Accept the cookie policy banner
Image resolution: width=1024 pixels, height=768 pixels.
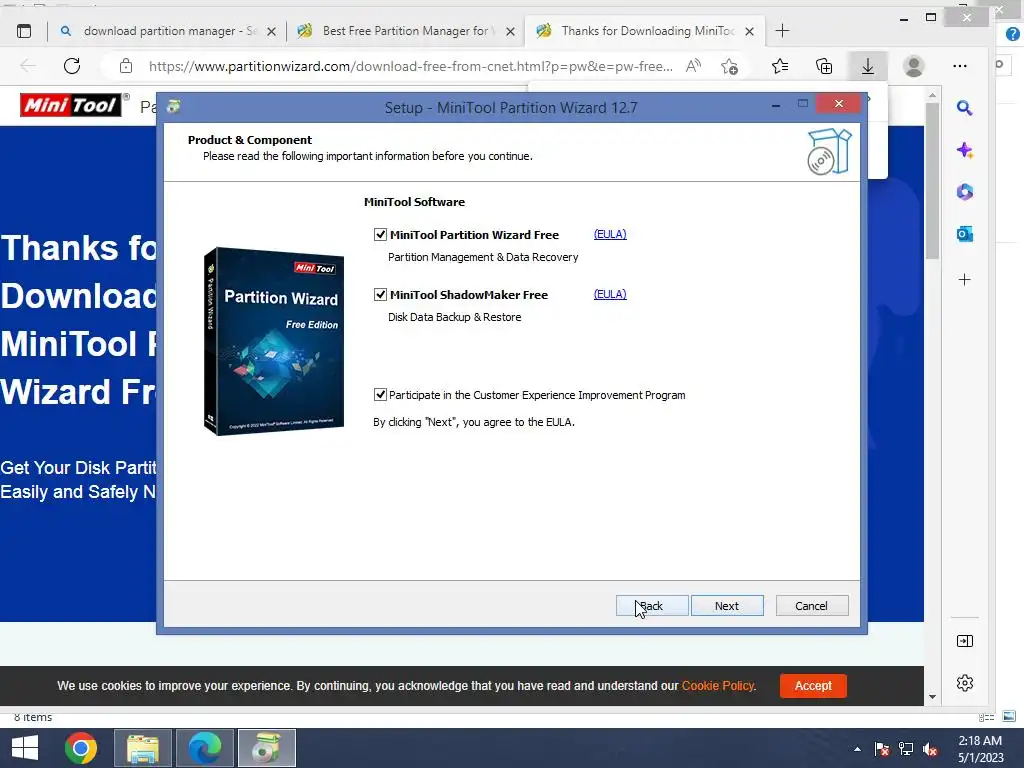tap(813, 686)
